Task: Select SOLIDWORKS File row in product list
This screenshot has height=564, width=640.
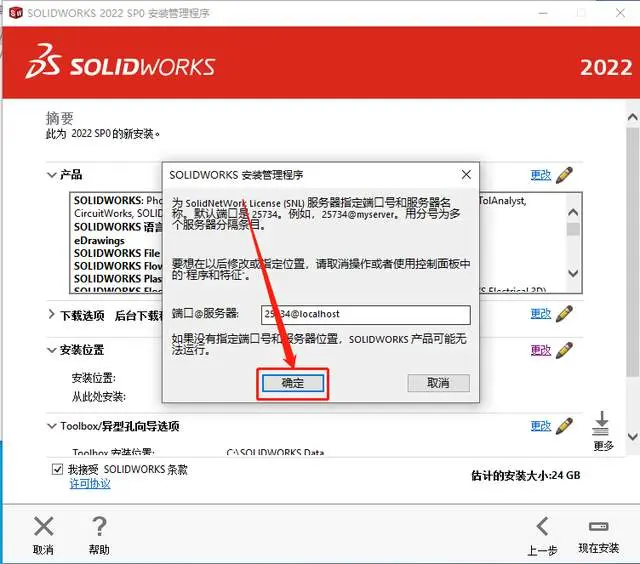Action: 117,253
